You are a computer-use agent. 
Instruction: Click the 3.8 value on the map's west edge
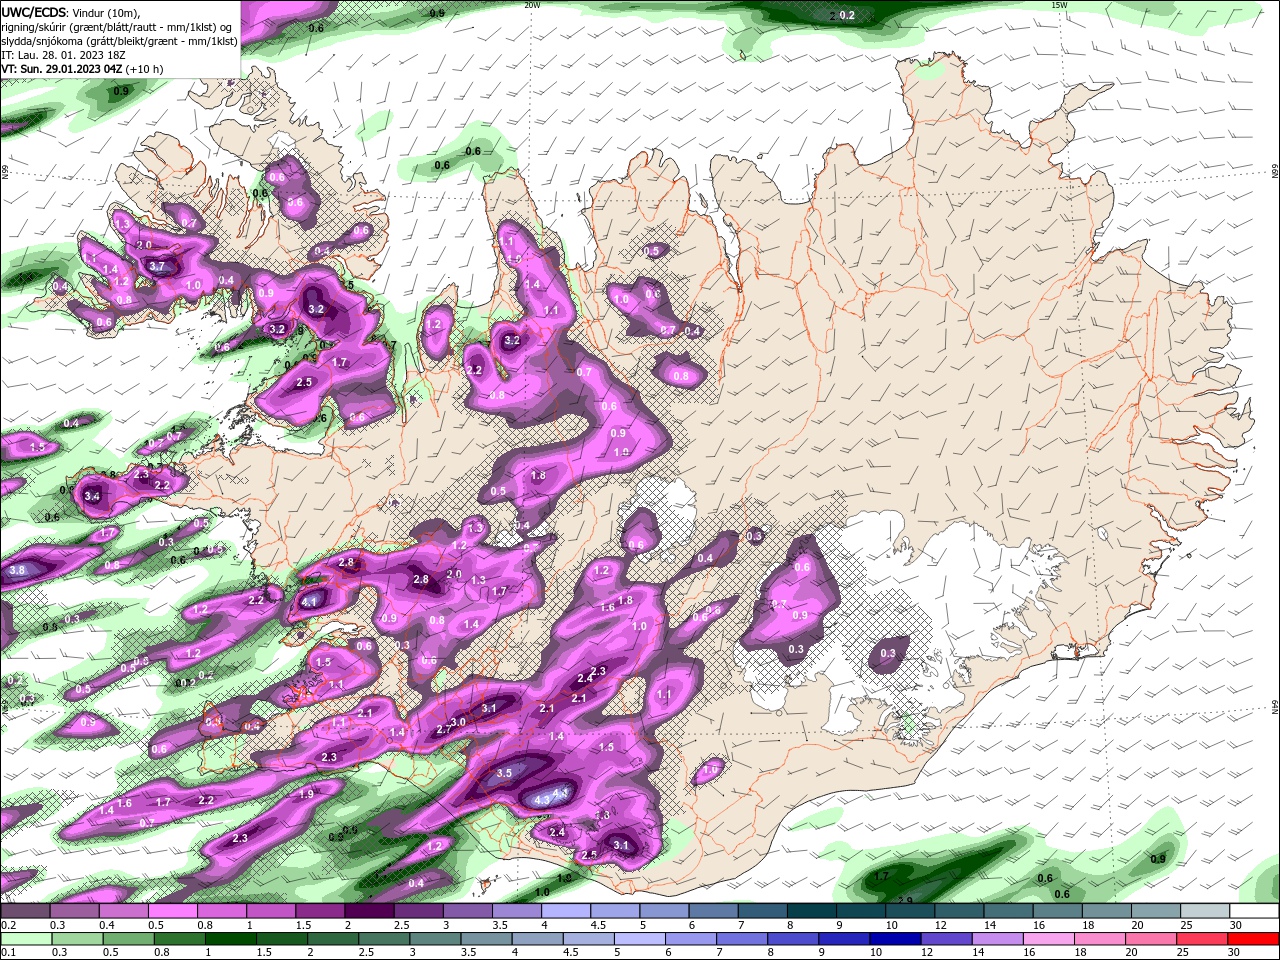pyautogui.click(x=17, y=570)
